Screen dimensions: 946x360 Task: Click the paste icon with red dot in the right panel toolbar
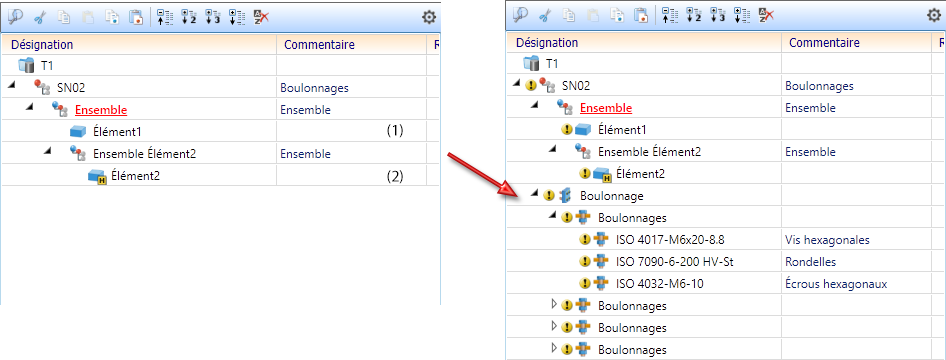(641, 15)
